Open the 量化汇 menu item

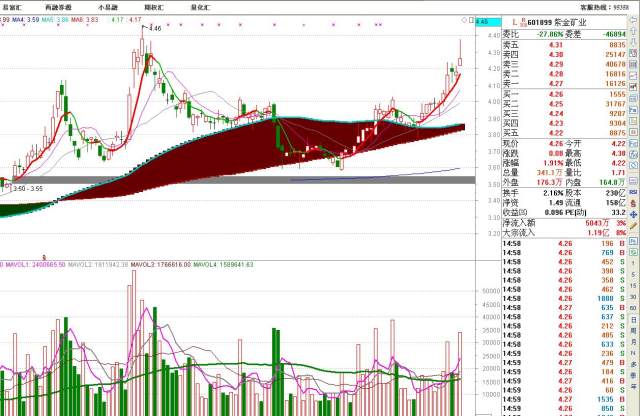[200, 7]
